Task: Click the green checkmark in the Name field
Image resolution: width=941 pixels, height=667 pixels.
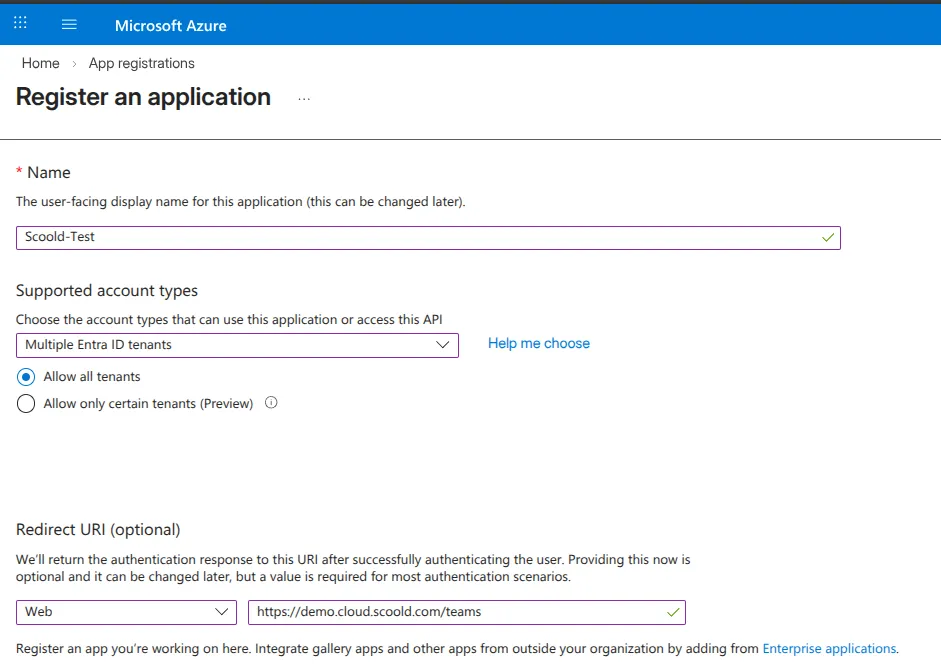Action: coord(827,237)
